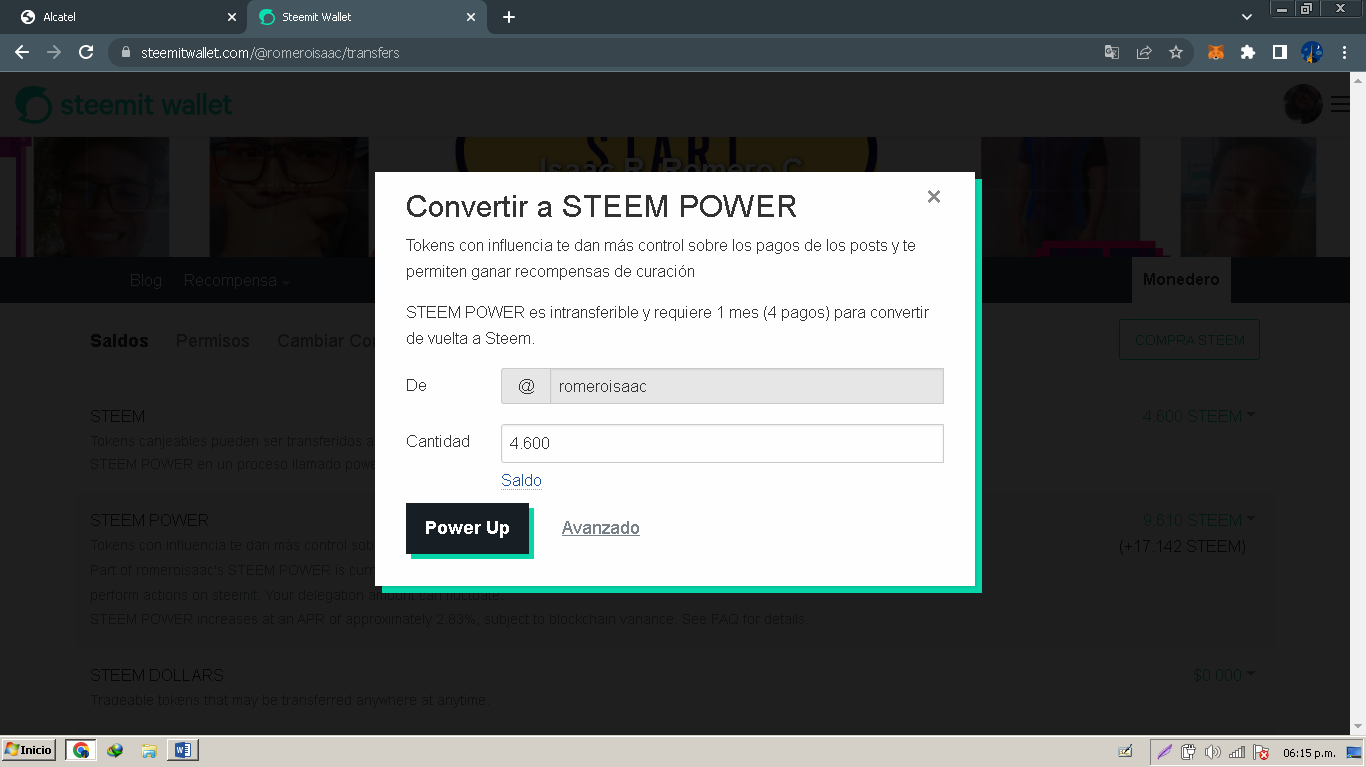Screen dimensions: 1366x767
Task: Click the show desktop icon in the tray
Action: click(x=1354, y=752)
